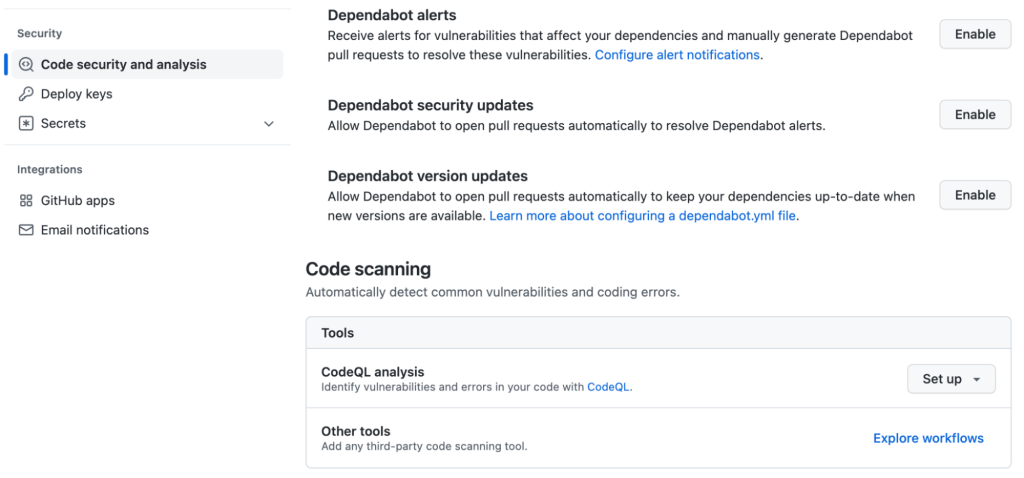Click the Code security and analysis shield icon
The image size is (1024, 478).
pyautogui.click(x=27, y=65)
